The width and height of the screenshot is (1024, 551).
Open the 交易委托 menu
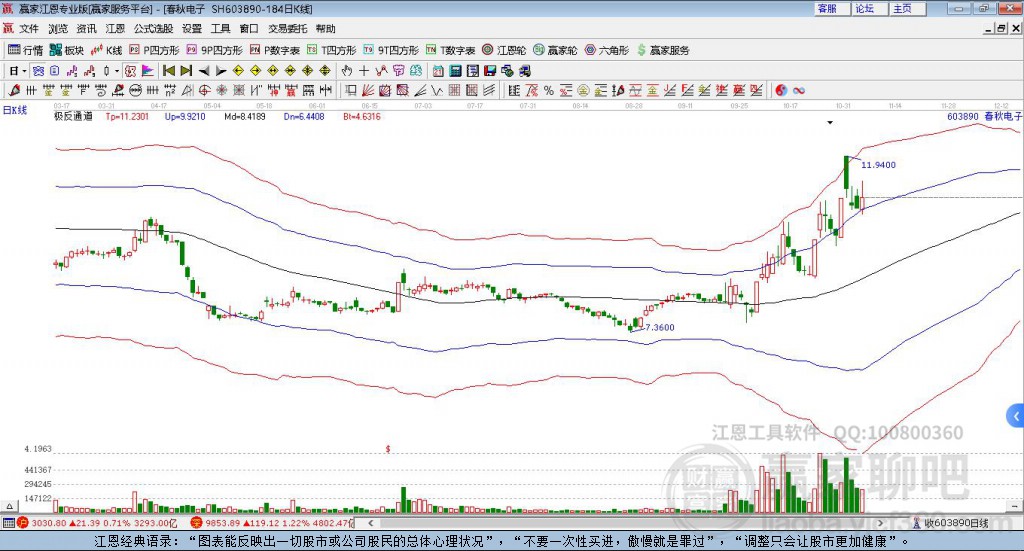coord(287,29)
